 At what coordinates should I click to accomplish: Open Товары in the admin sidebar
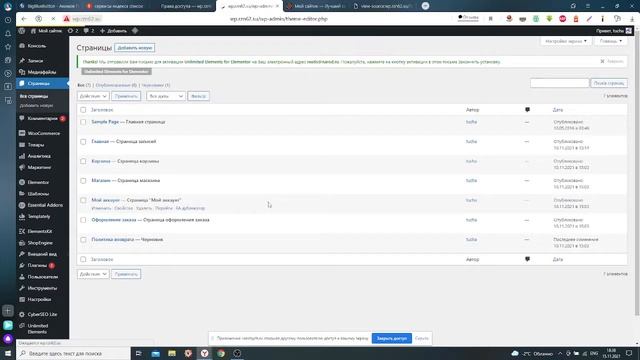pyautogui.click(x=36, y=144)
